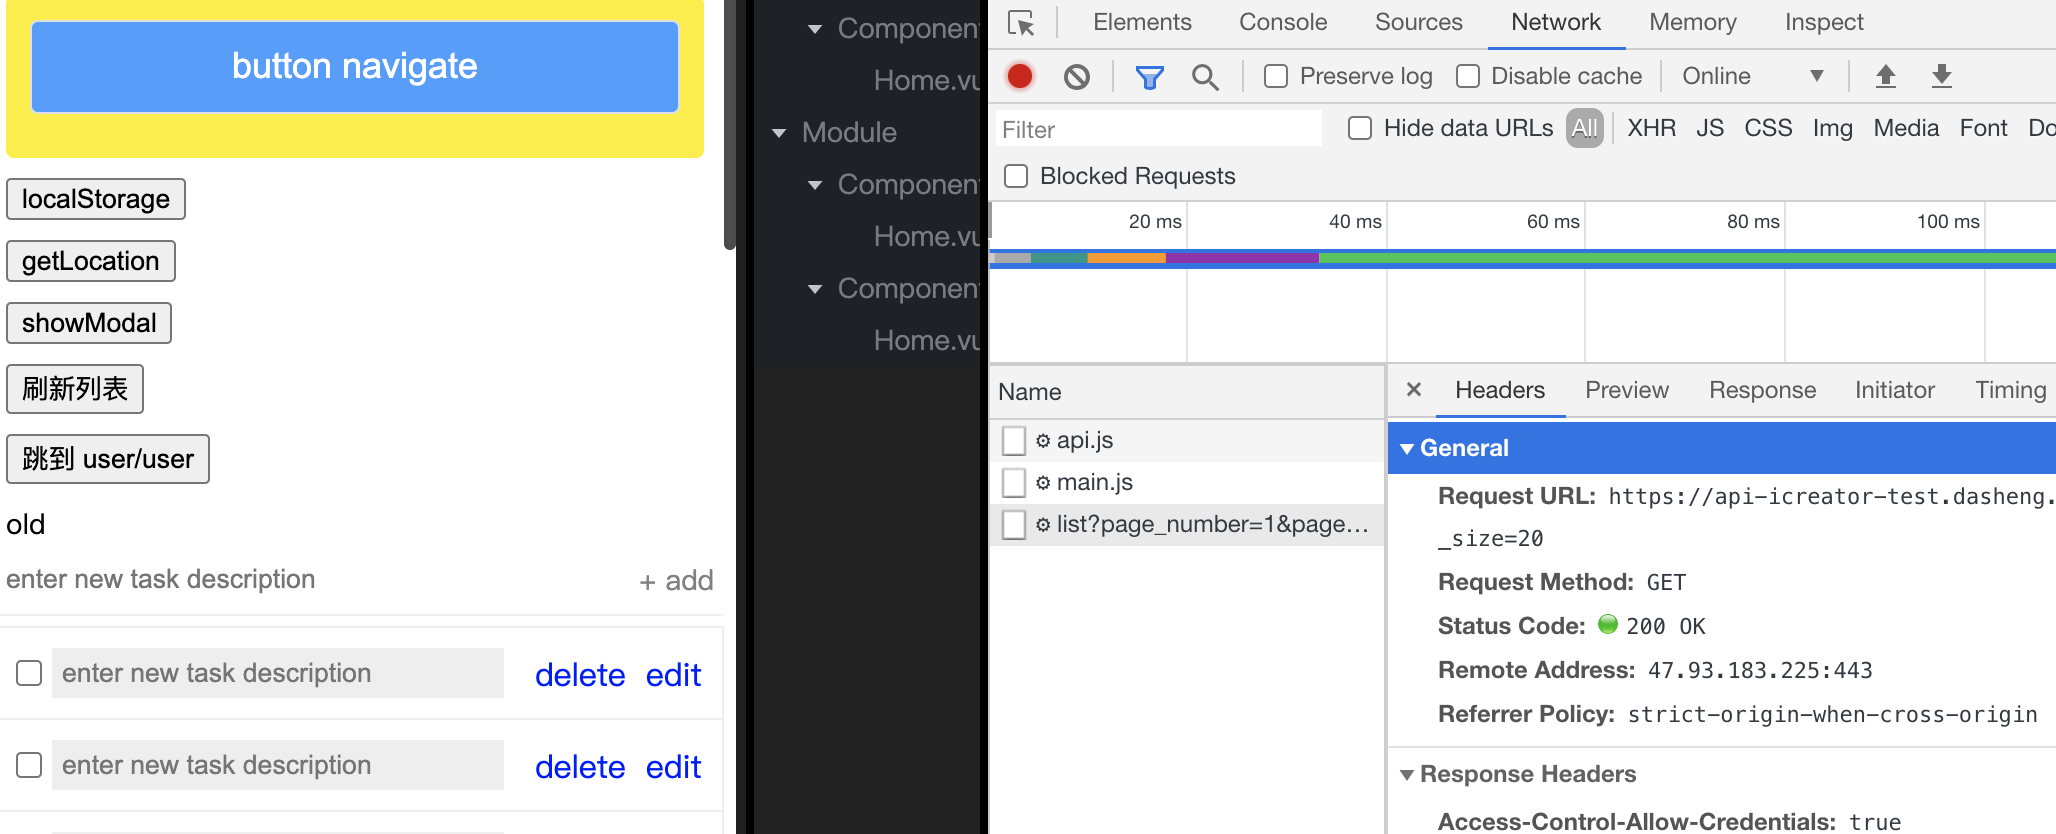Click the localStorage button
The height and width of the screenshot is (834, 2056).
(96, 199)
